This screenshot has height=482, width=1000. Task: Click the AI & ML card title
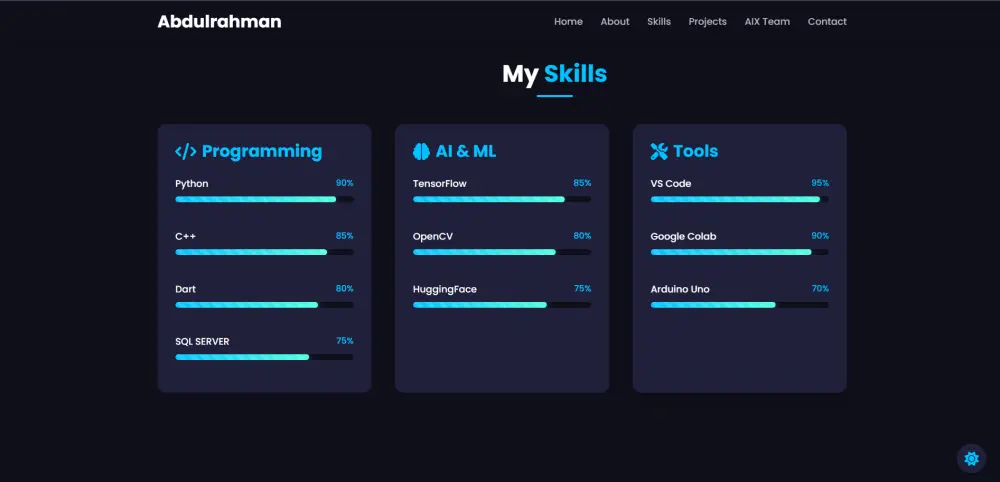tap(466, 151)
